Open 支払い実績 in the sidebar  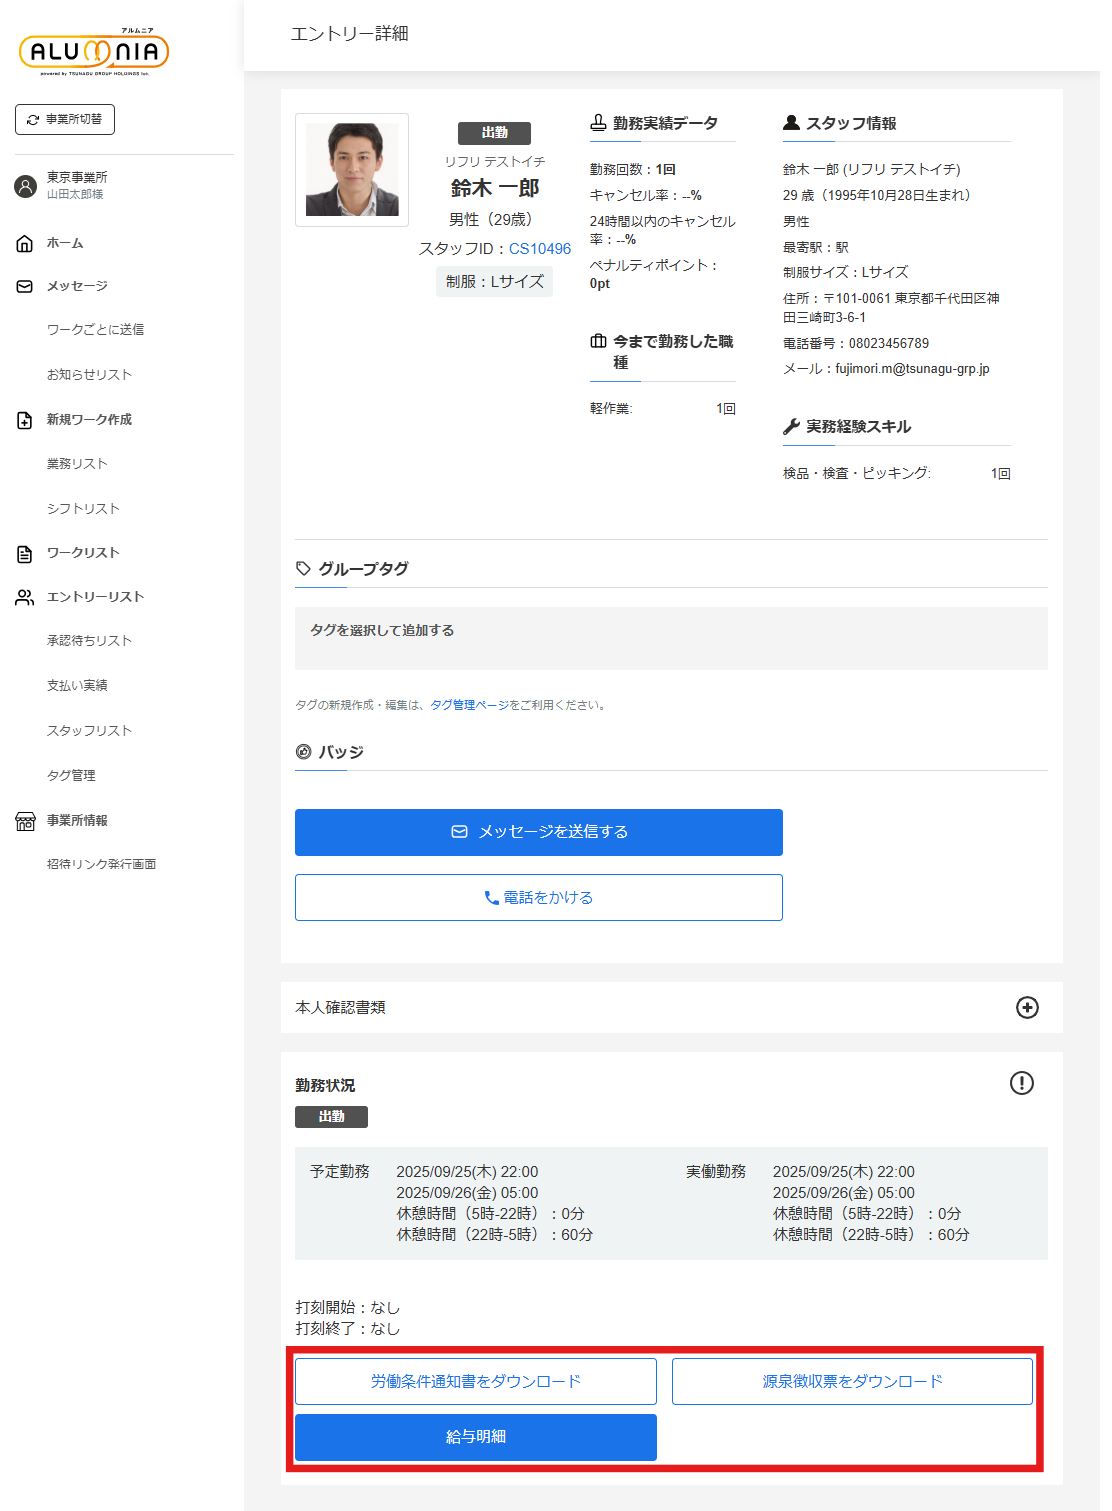[77, 685]
